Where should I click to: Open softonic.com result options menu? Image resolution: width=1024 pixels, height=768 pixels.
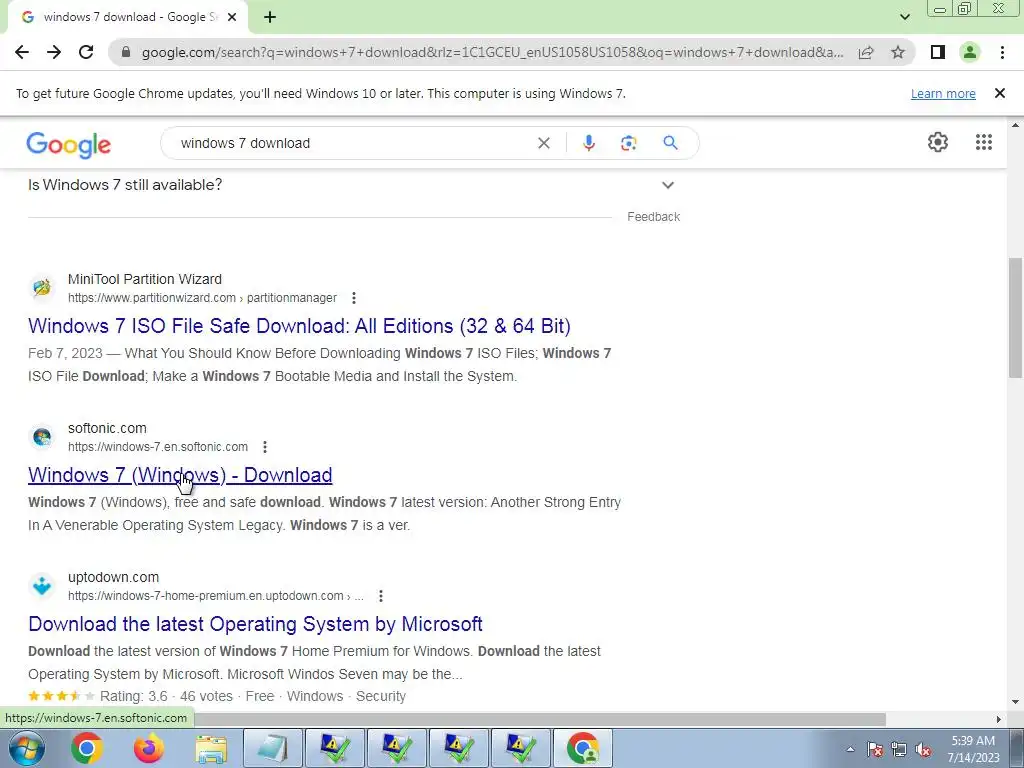coord(264,447)
